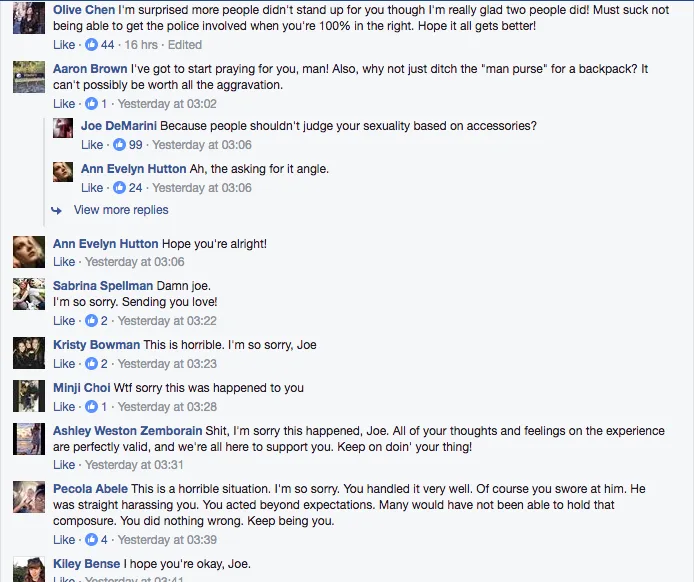Expand View more replies
This screenshot has width=694, height=582.
click(121, 210)
